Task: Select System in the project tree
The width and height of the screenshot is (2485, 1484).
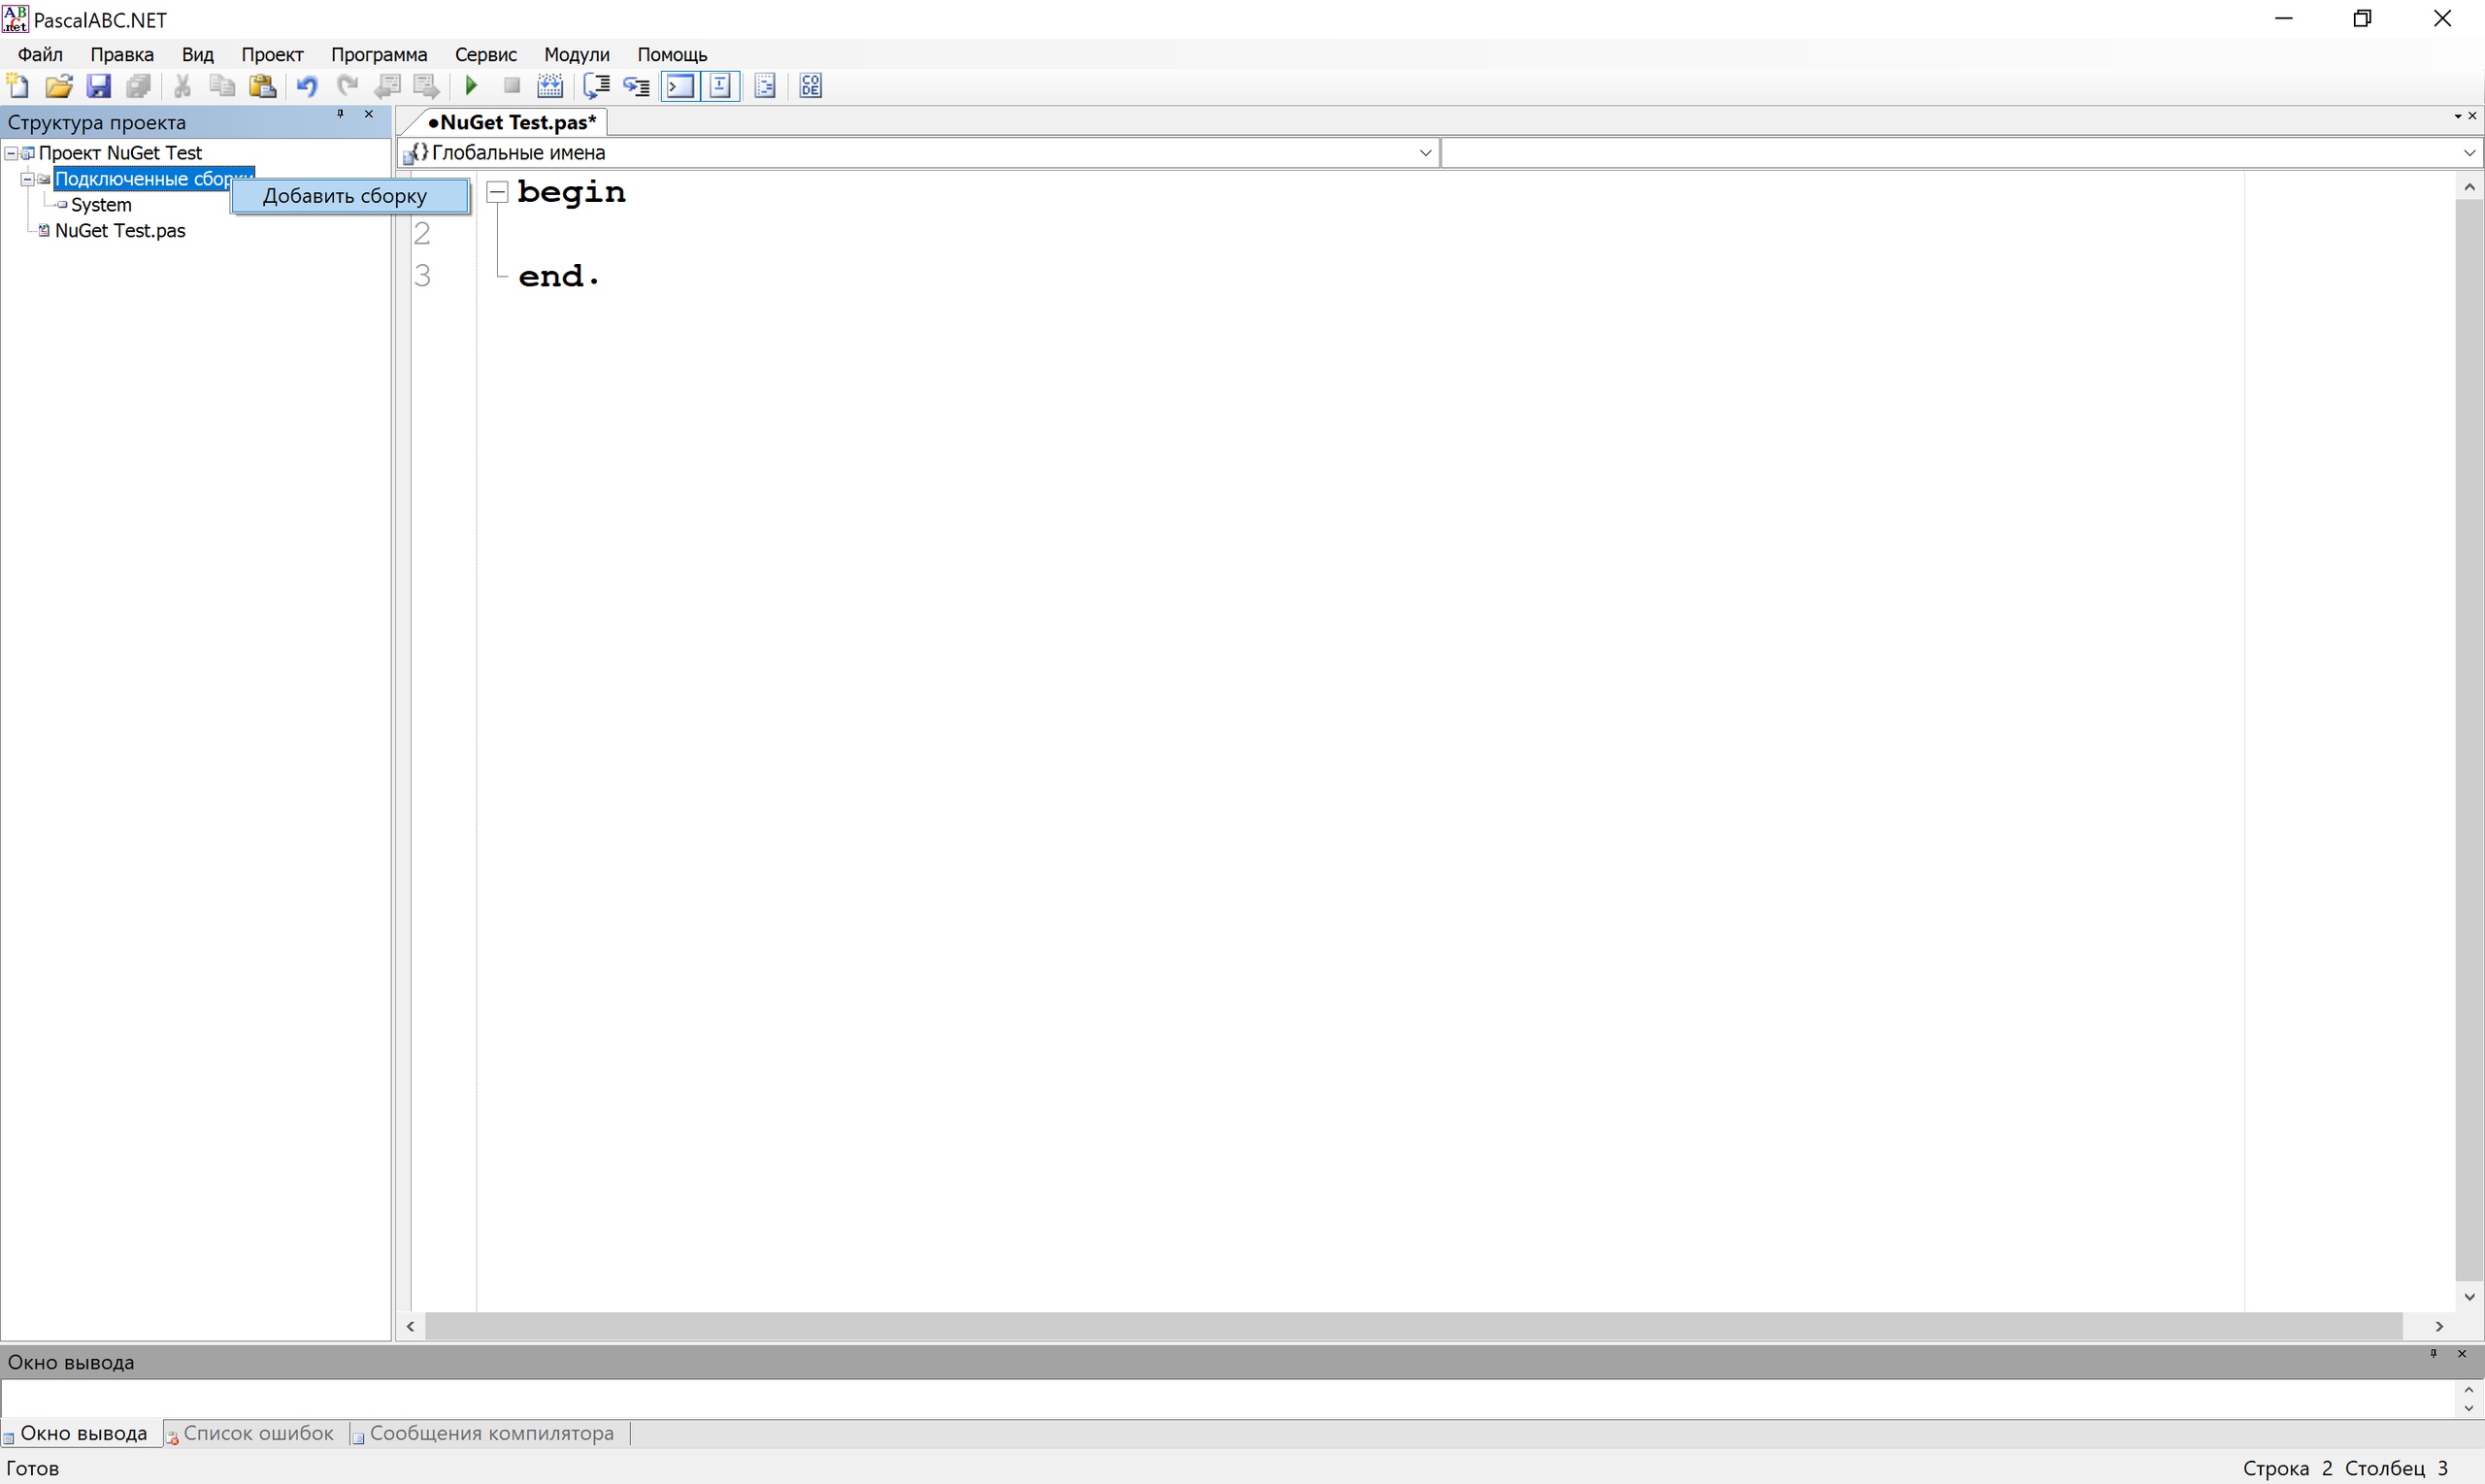Action: pos(100,204)
